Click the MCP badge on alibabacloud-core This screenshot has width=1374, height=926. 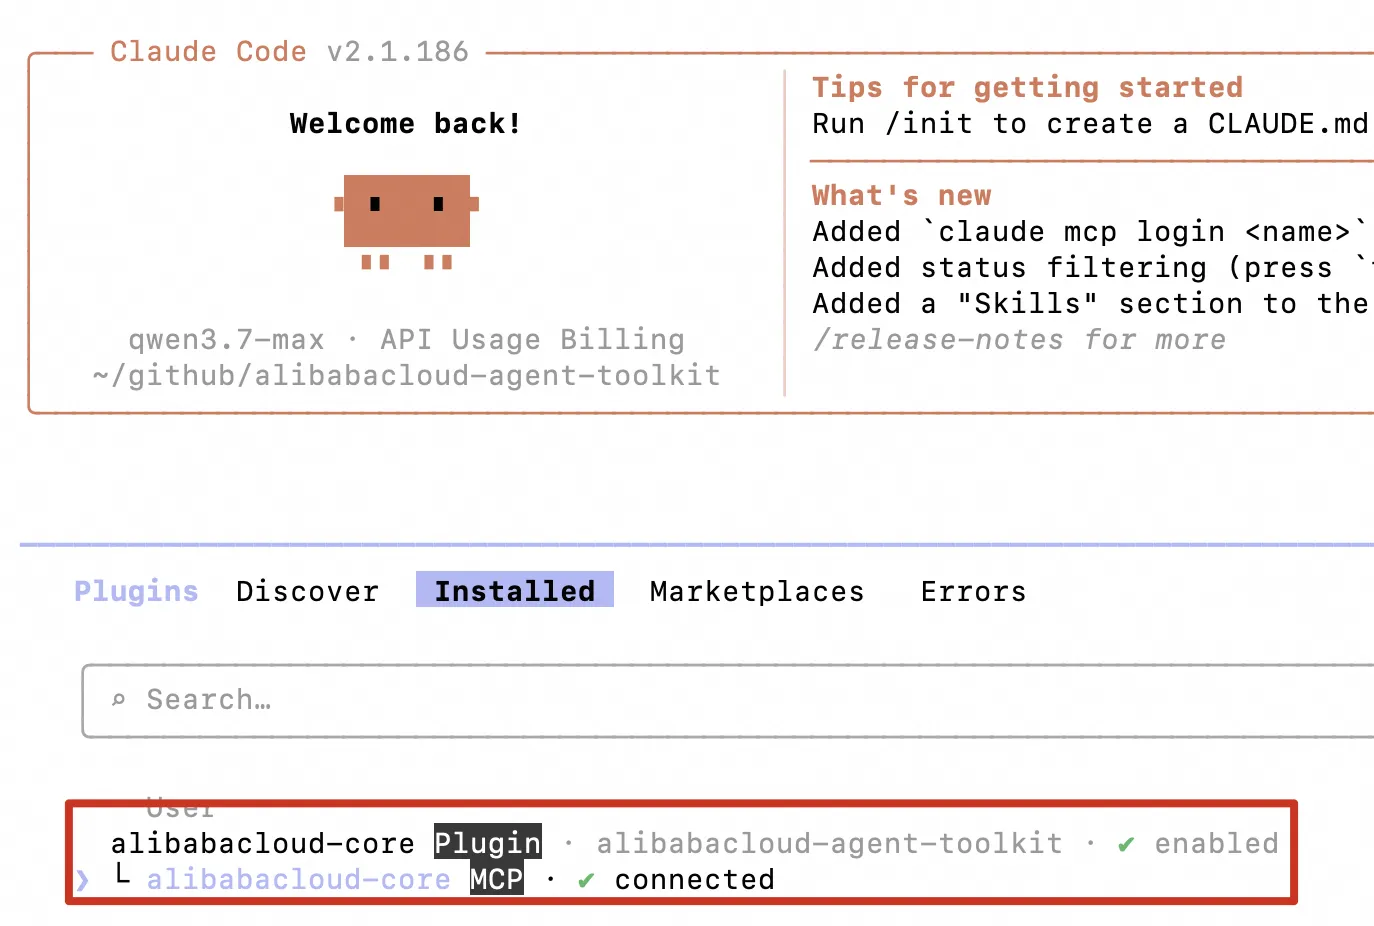[x=497, y=879]
